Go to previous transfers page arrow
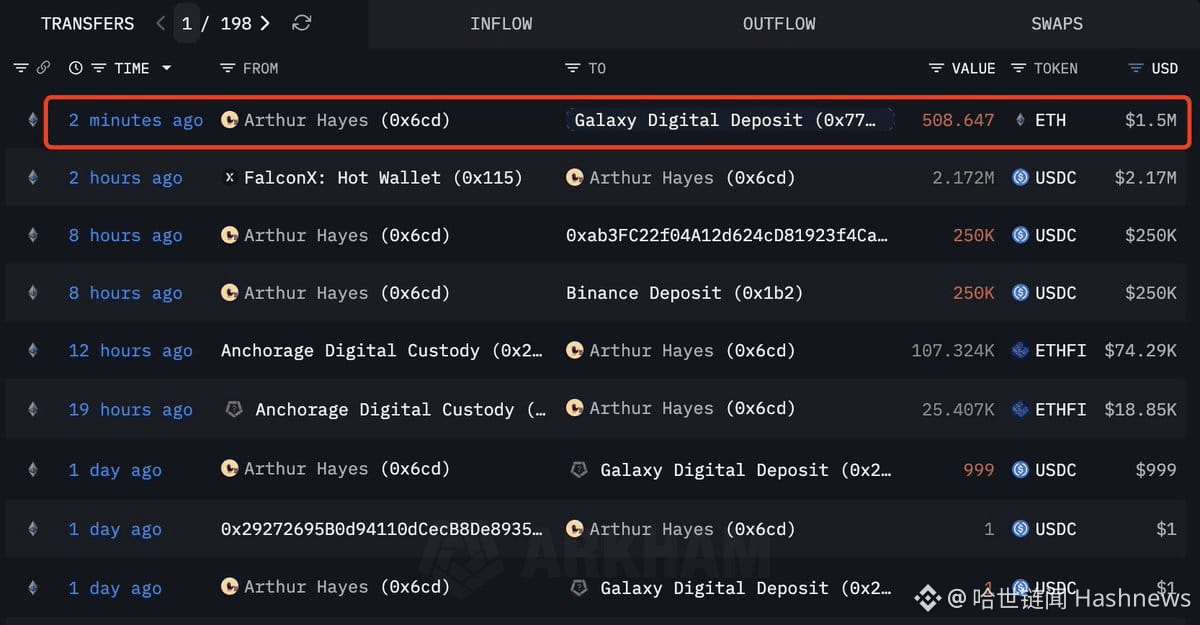This screenshot has height=625, width=1200. click(x=161, y=23)
